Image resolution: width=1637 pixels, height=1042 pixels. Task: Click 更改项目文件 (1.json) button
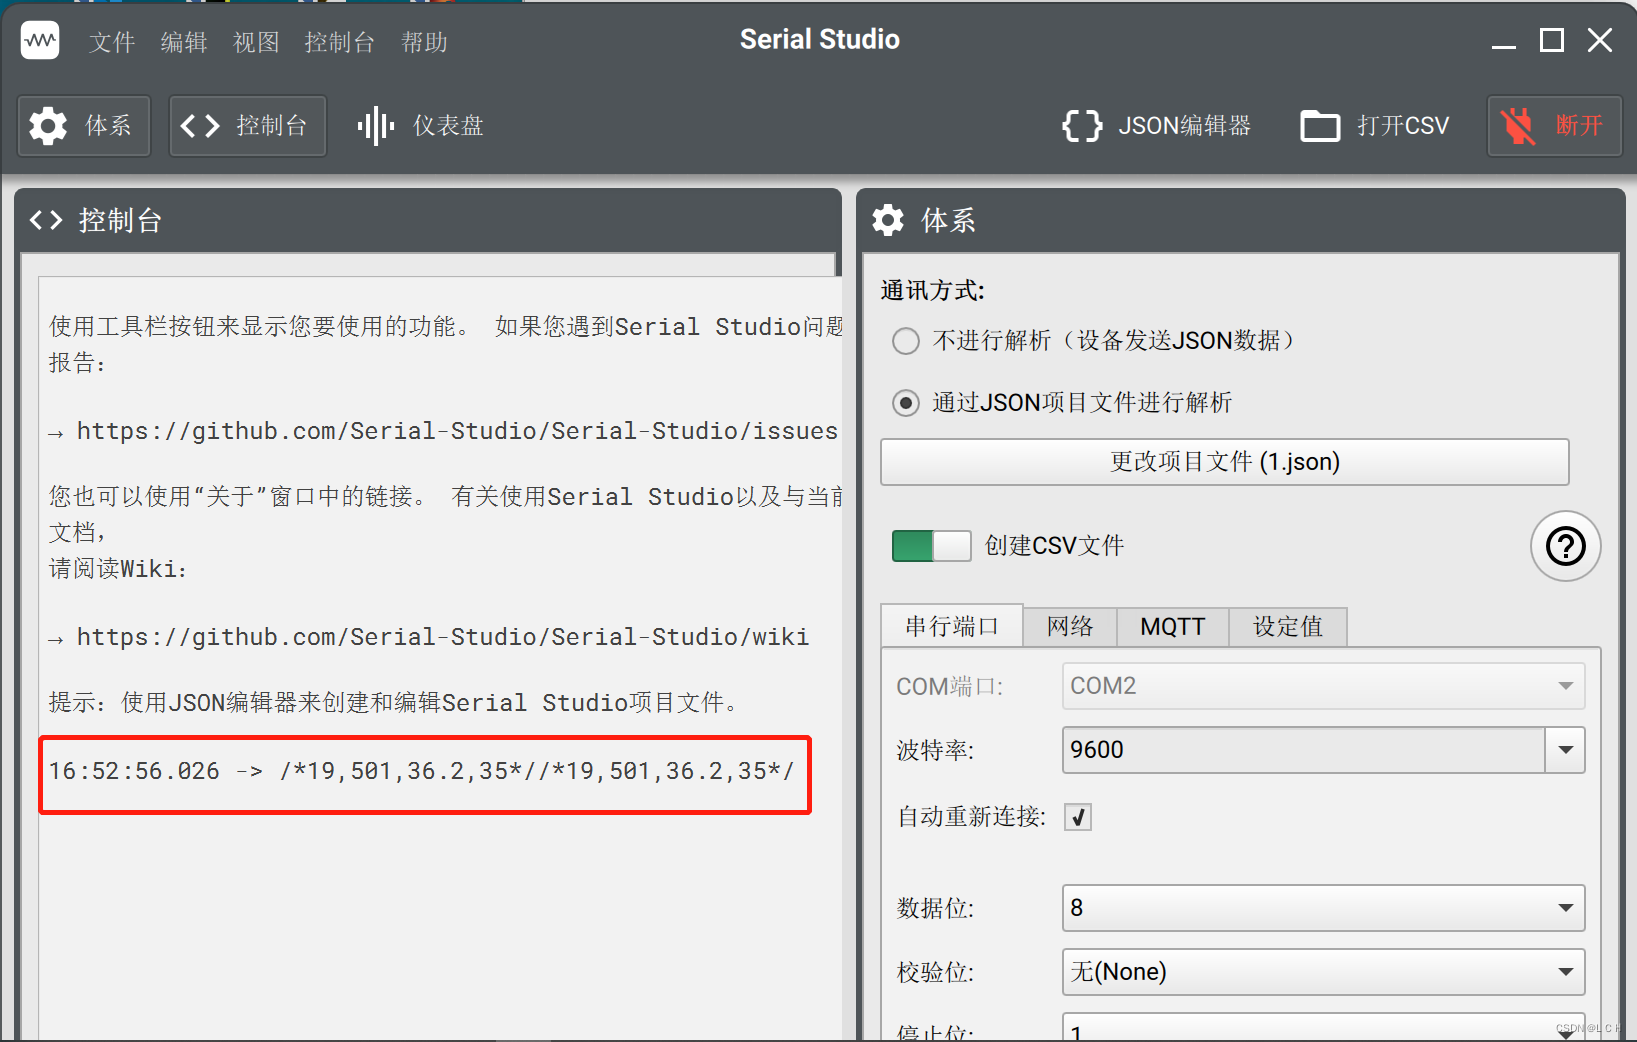(x=1225, y=462)
